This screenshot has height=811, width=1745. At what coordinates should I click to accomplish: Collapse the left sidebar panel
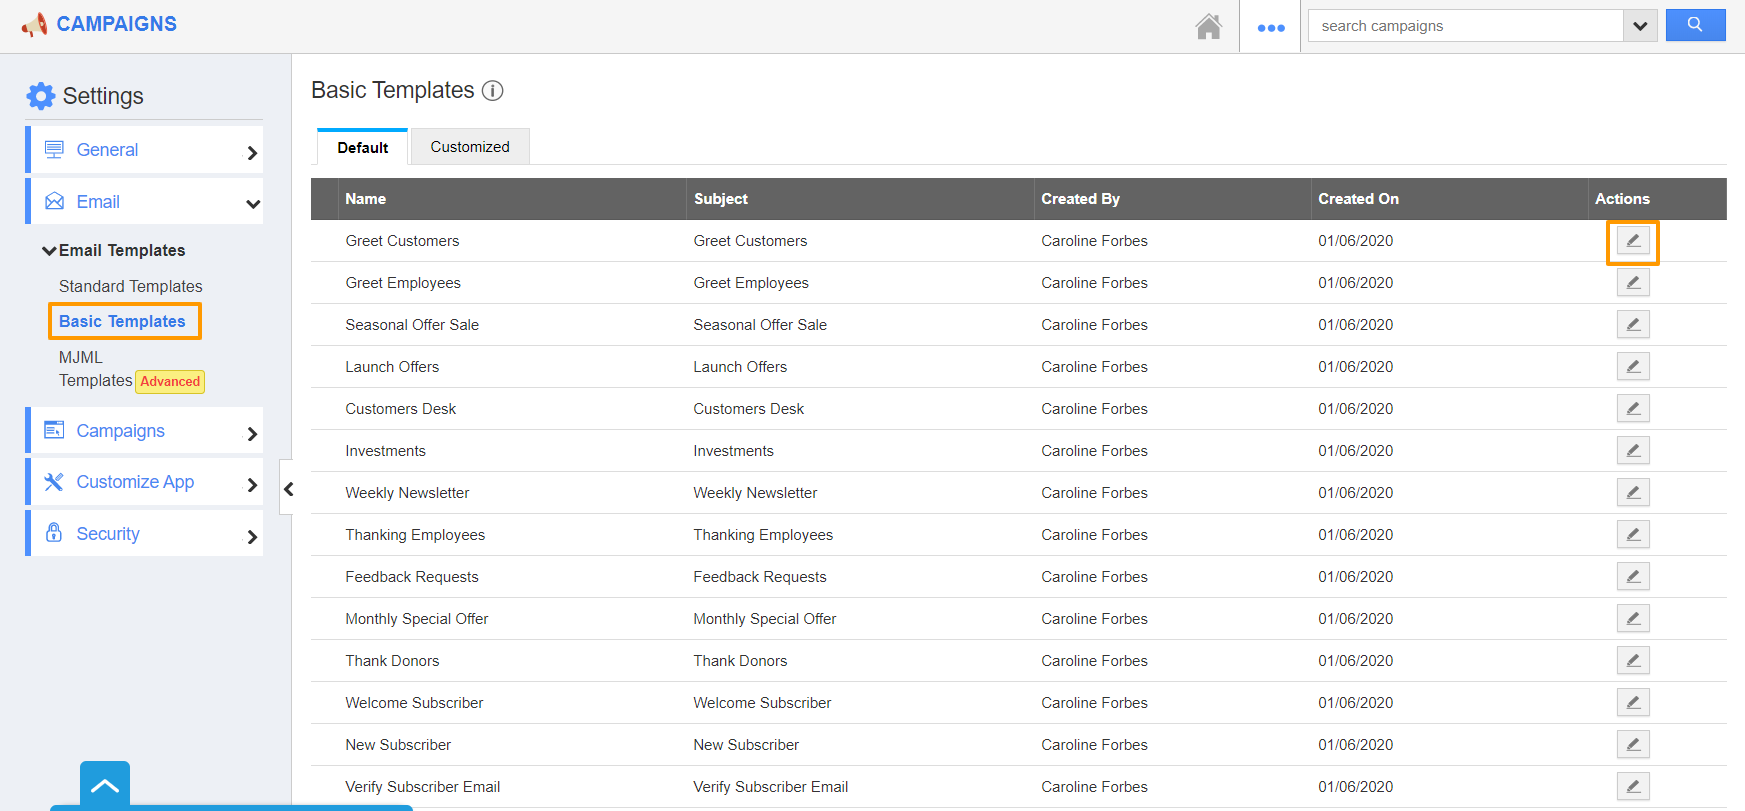point(288,489)
